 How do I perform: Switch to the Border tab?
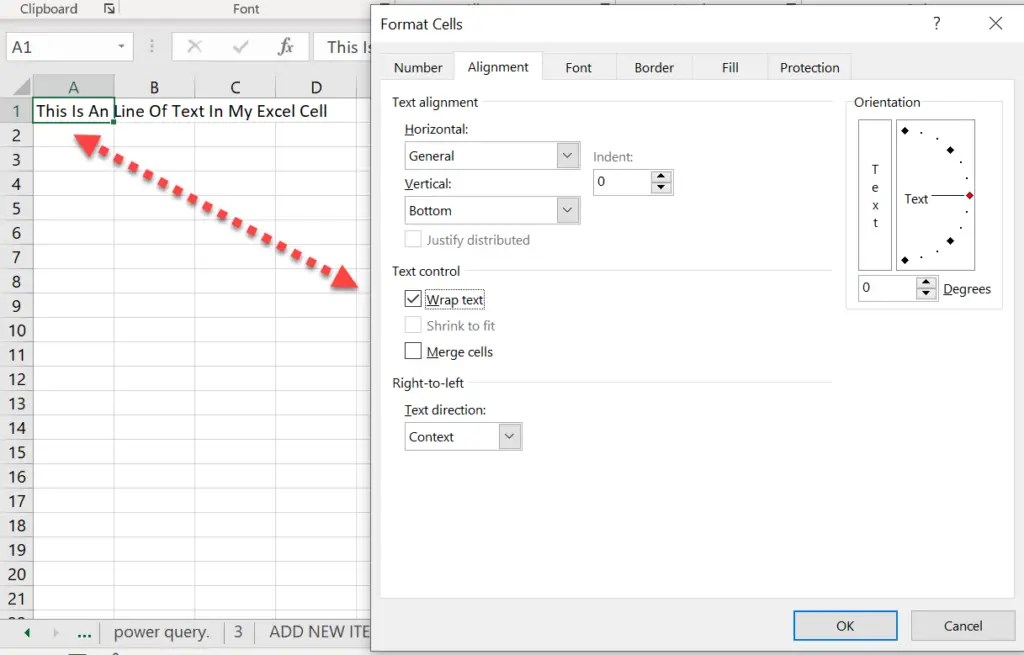(x=653, y=67)
